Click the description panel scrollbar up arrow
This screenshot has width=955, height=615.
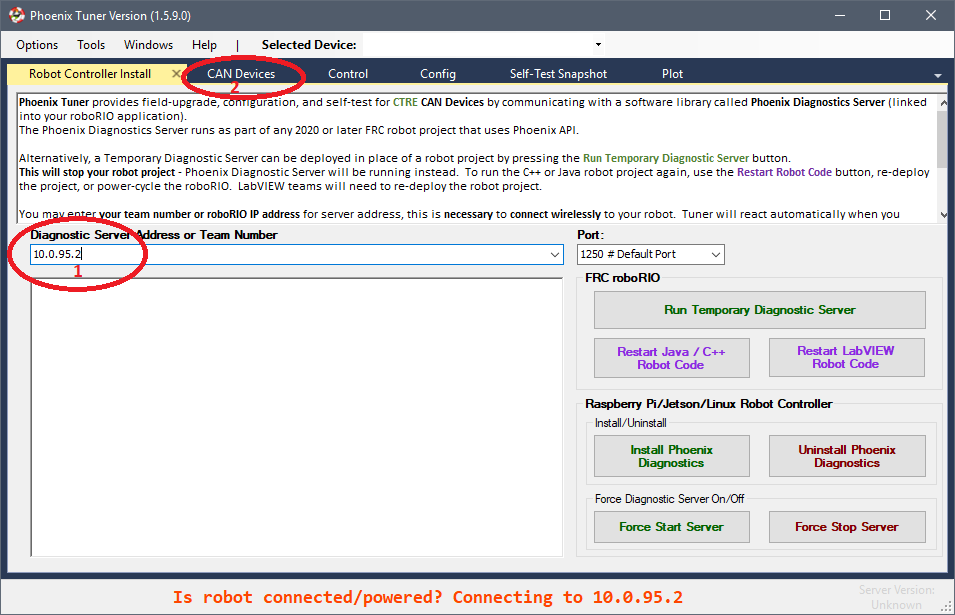pos(943,102)
